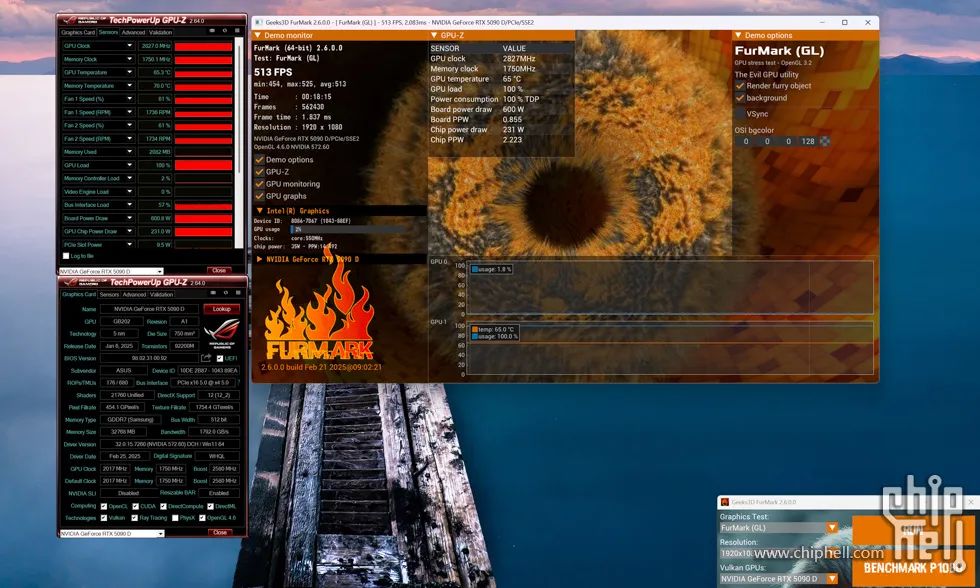Screen dimensions: 980x588
Task: Click the first OSI bgcolor value field
Action: (x=746, y=141)
